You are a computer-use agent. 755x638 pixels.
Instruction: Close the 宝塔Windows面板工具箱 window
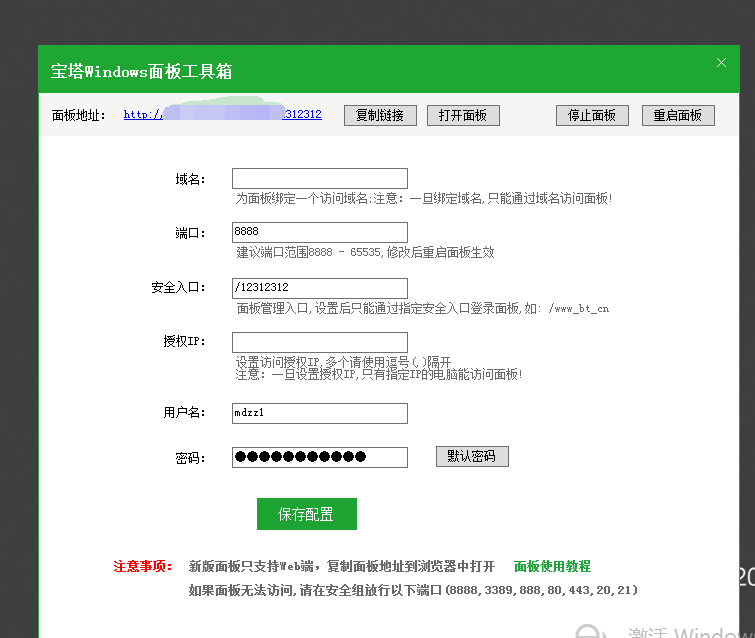[721, 63]
